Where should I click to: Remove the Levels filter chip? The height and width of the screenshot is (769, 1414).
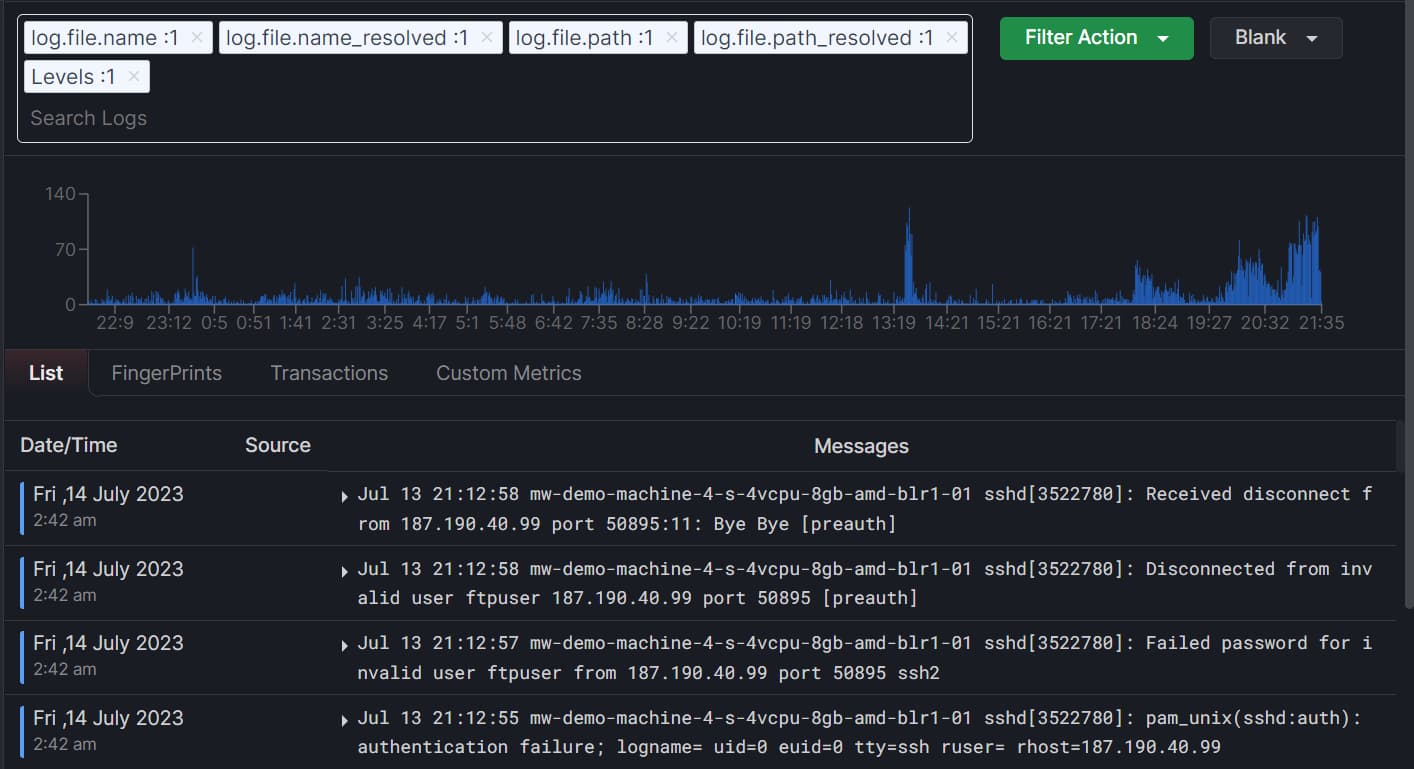(133, 77)
